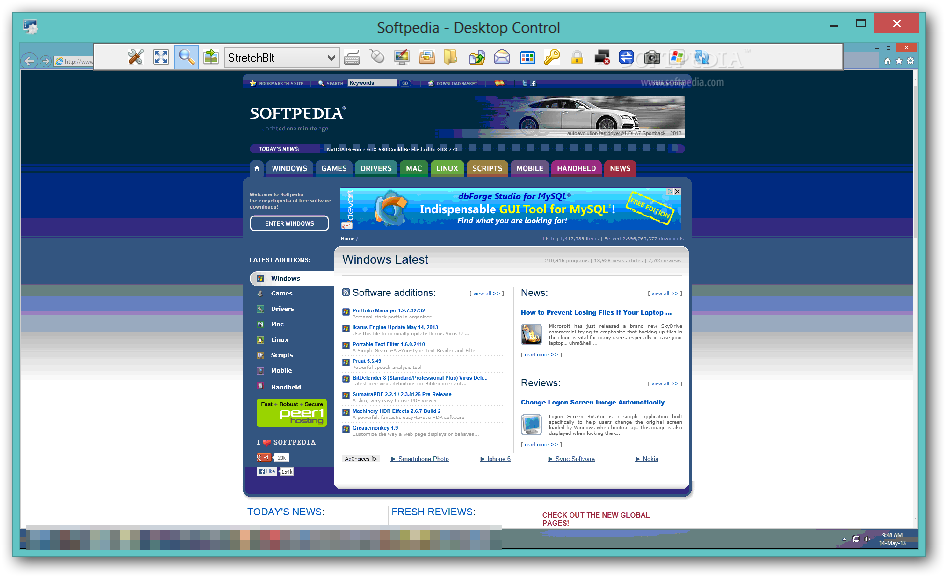Click 'CHECK OUT THE NEW GLOBAL PAGES!' text
The width and height of the screenshot is (946, 577).
pos(595,519)
